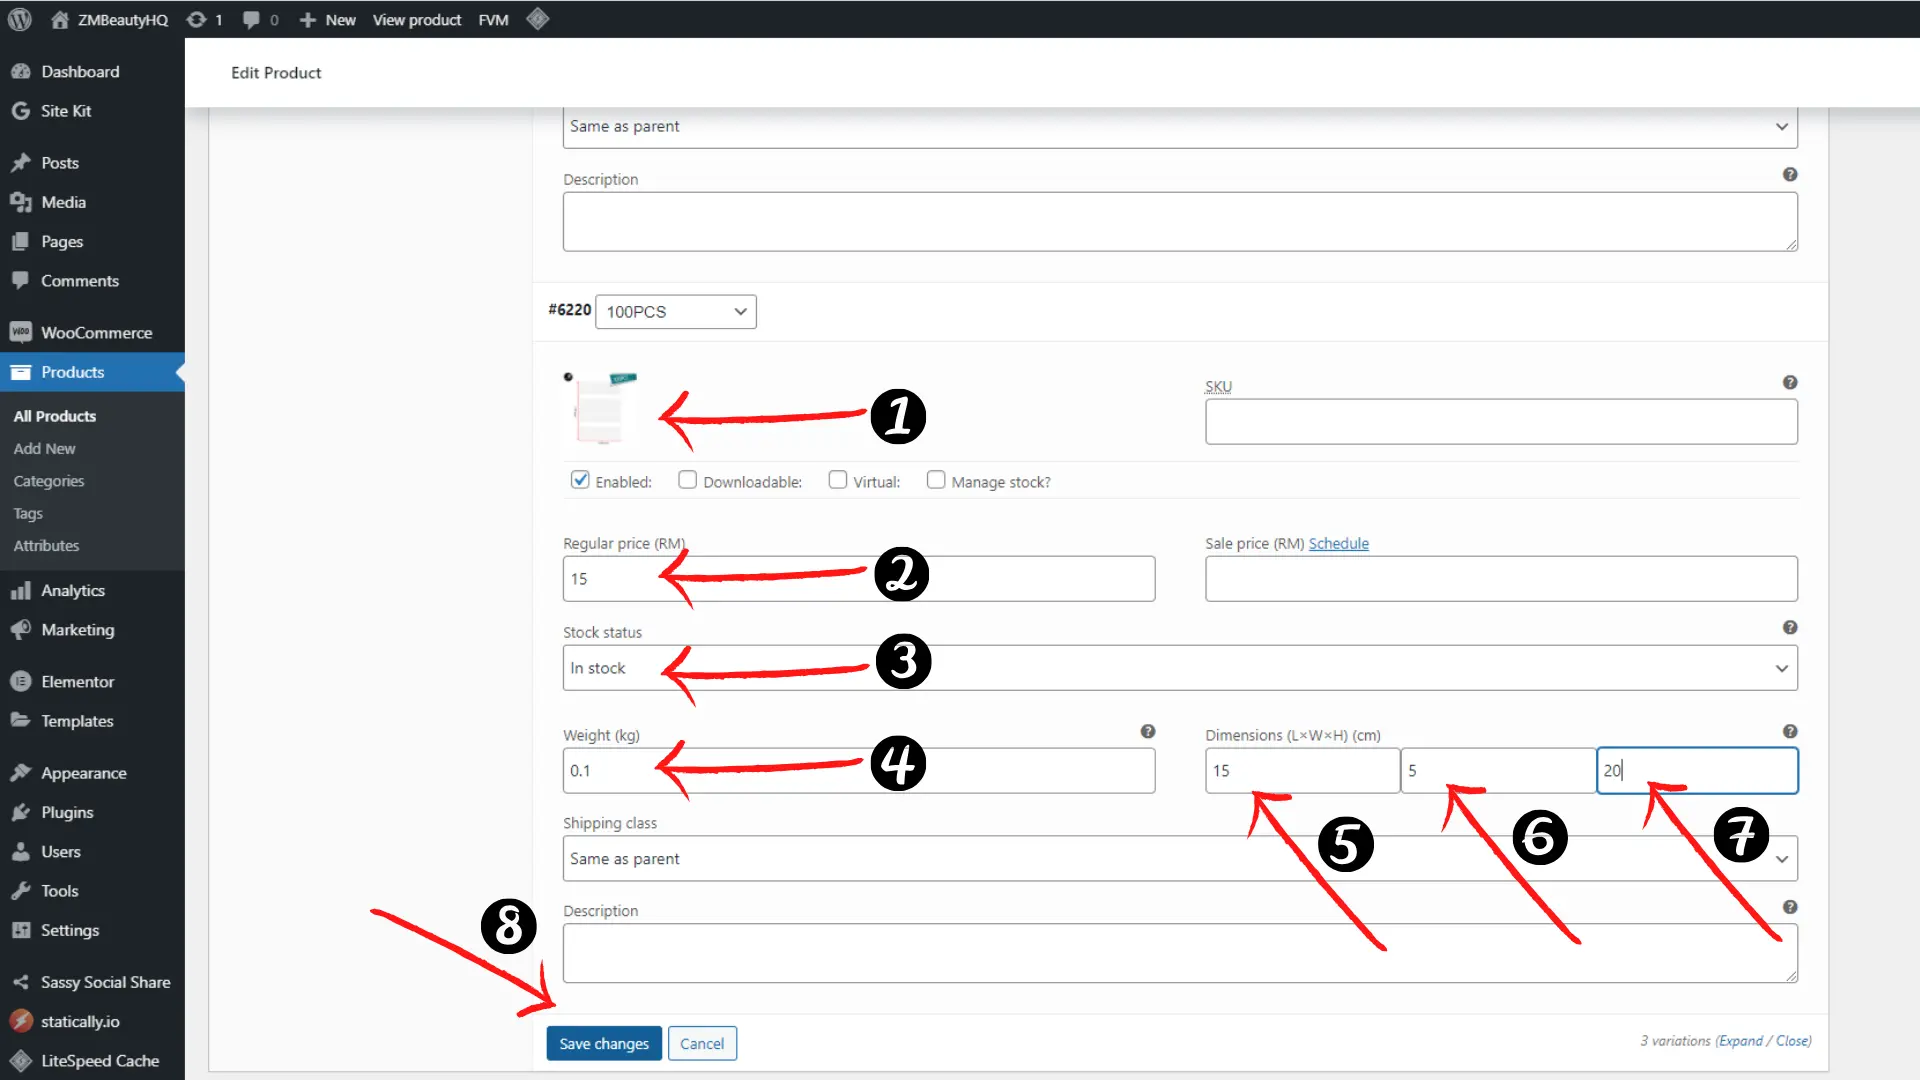
Task: Open Add New product submenu item
Action: (45, 449)
